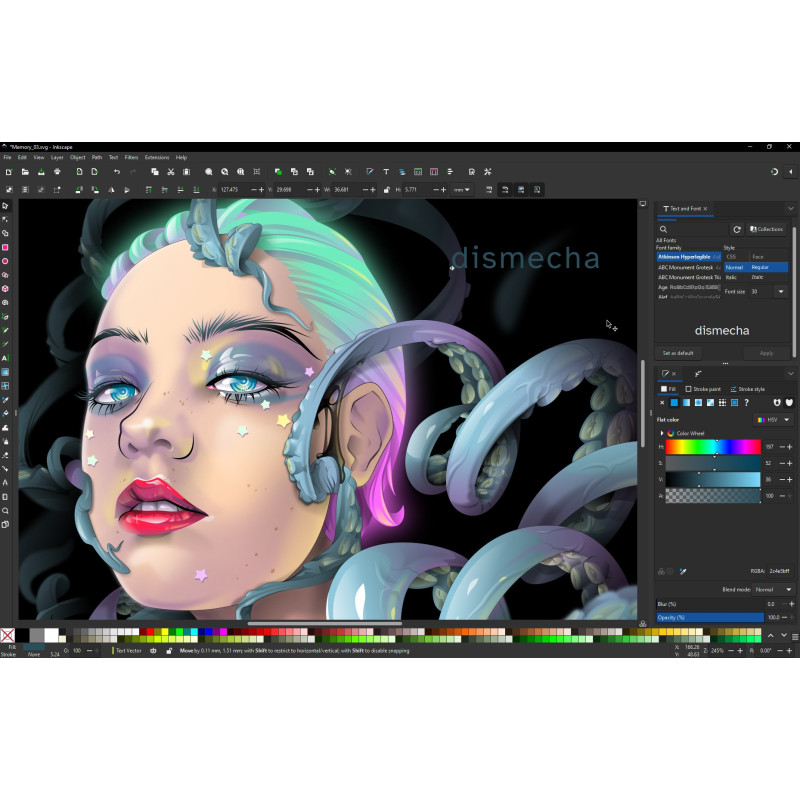Select the Rectangle tool in toolbox
The width and height of the screenshot is (800, 800).
5,247
